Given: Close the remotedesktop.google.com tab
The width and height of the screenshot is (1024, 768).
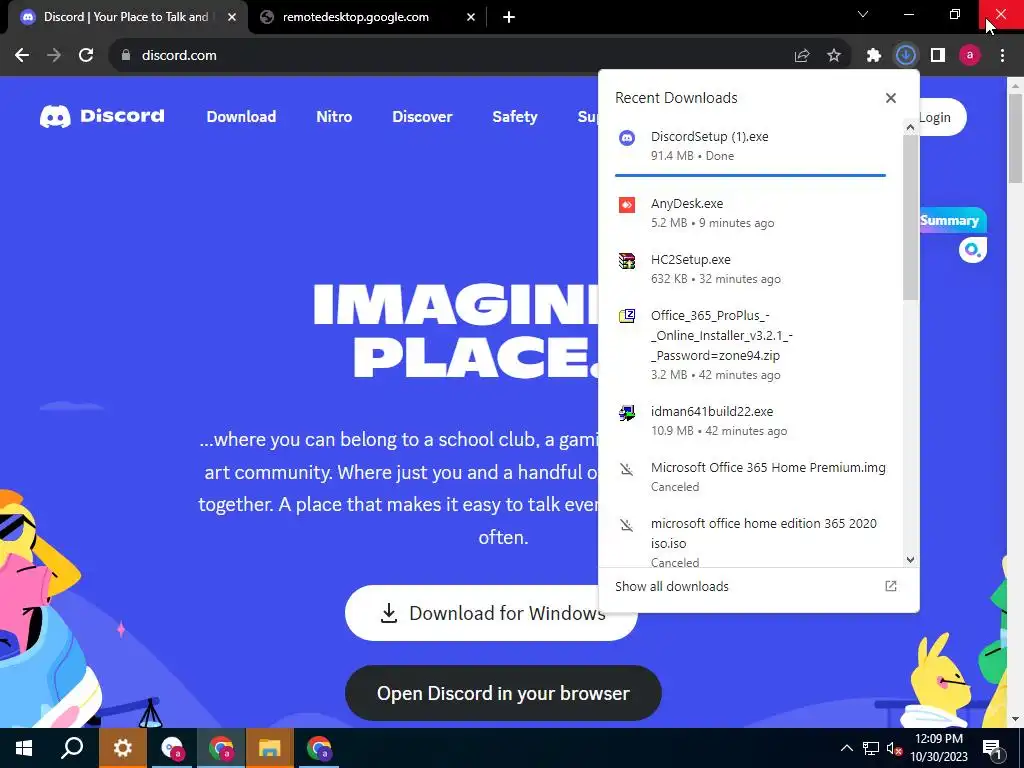Looking at the screenshot, I should [x=471, y=17].
